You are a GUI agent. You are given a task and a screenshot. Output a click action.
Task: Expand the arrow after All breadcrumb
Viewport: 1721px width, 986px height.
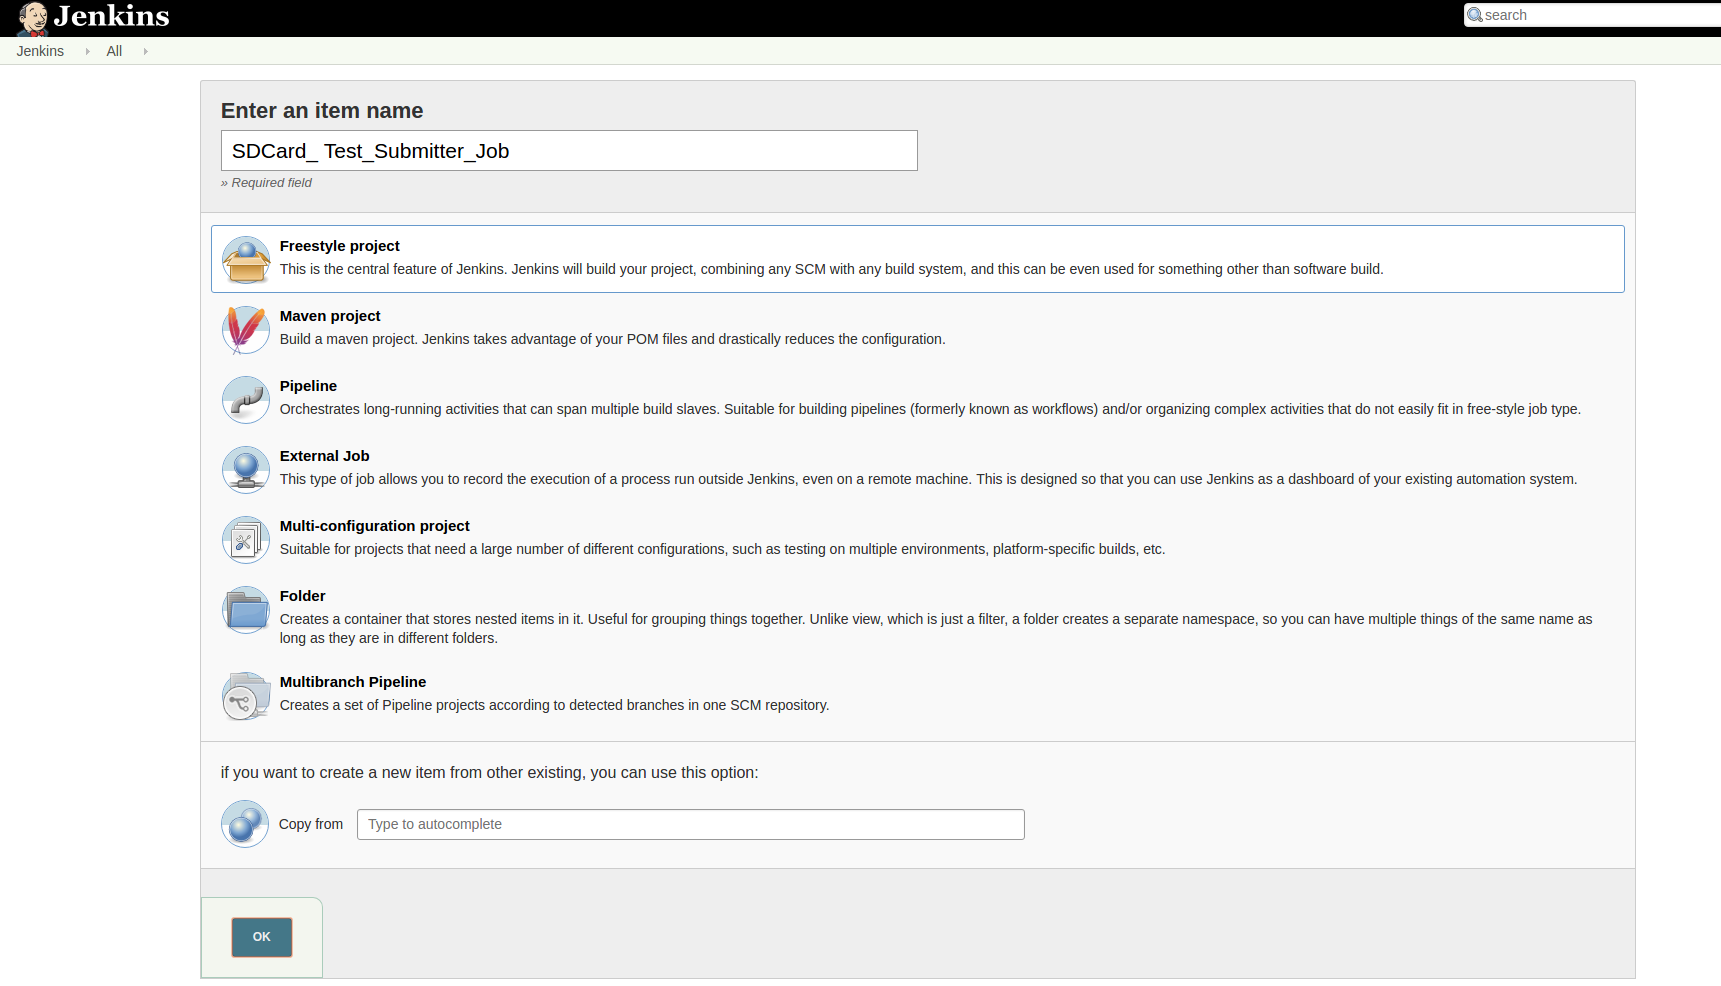145,51
